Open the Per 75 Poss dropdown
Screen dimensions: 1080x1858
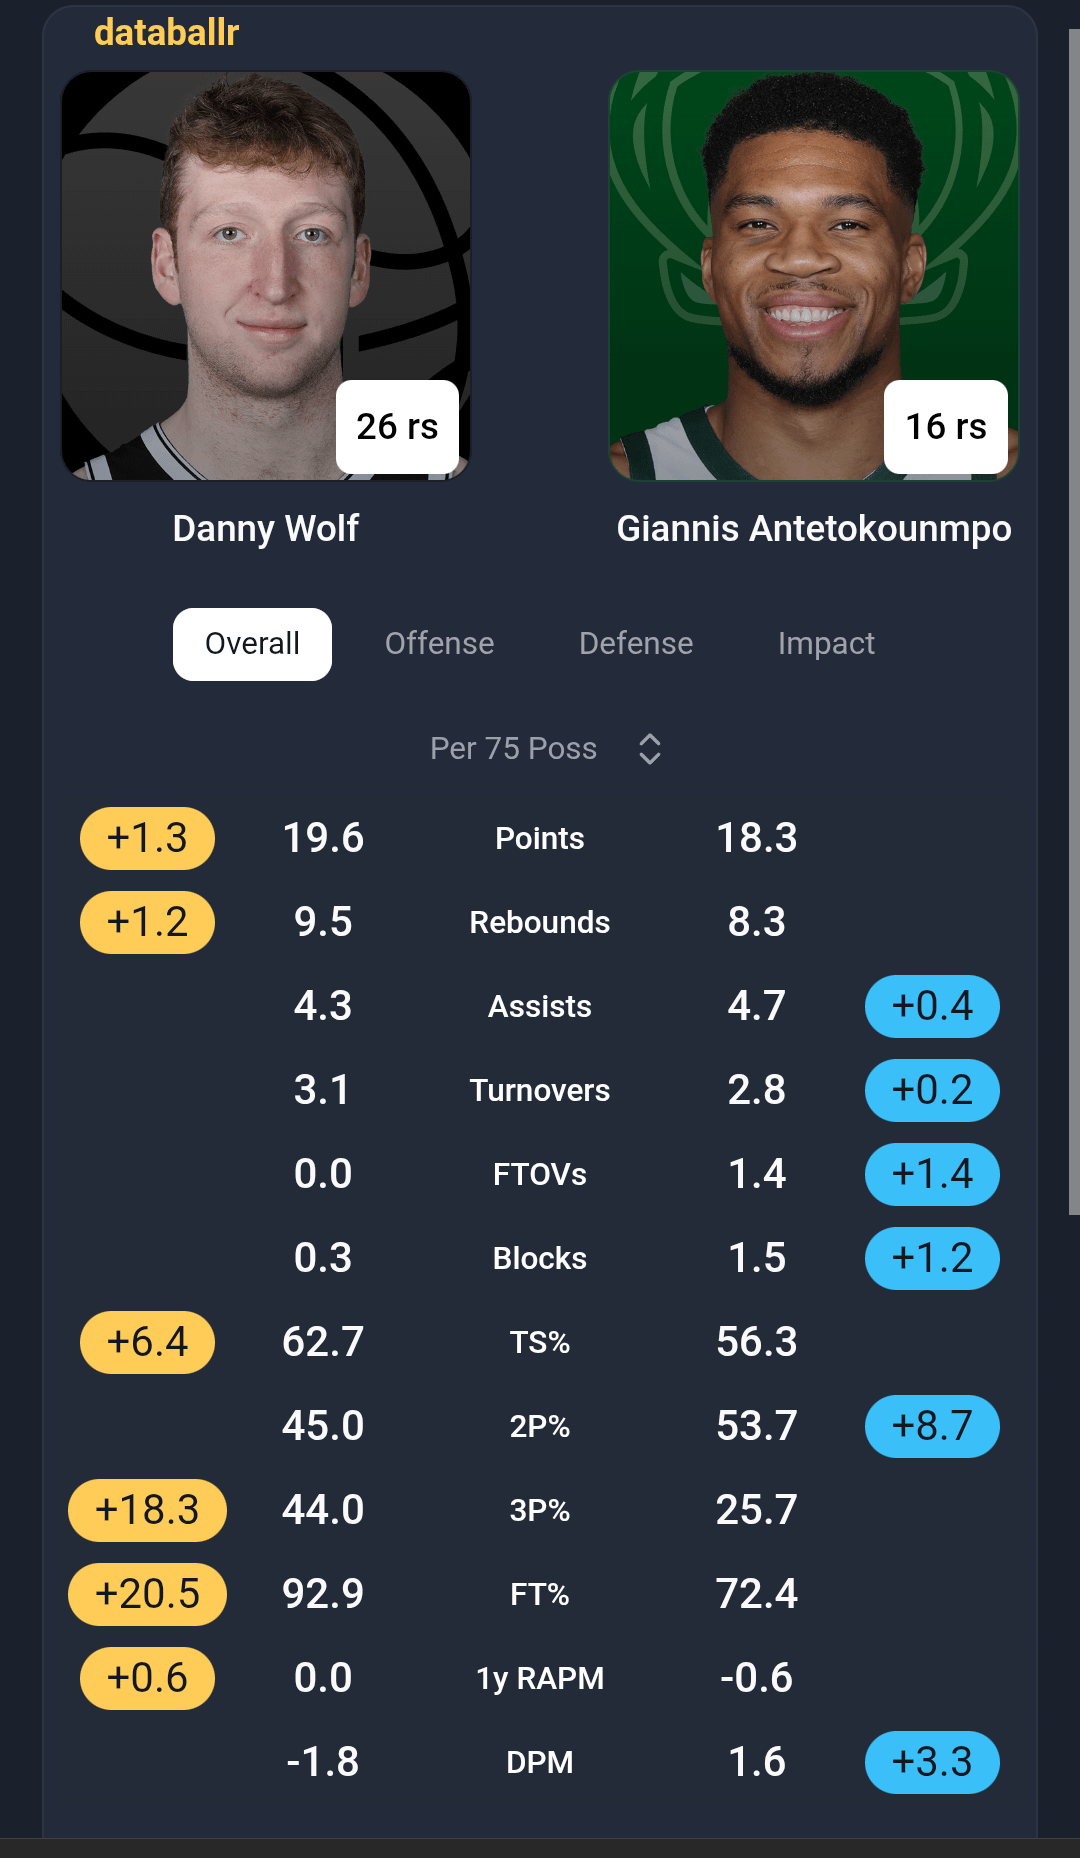click(514, 749)
